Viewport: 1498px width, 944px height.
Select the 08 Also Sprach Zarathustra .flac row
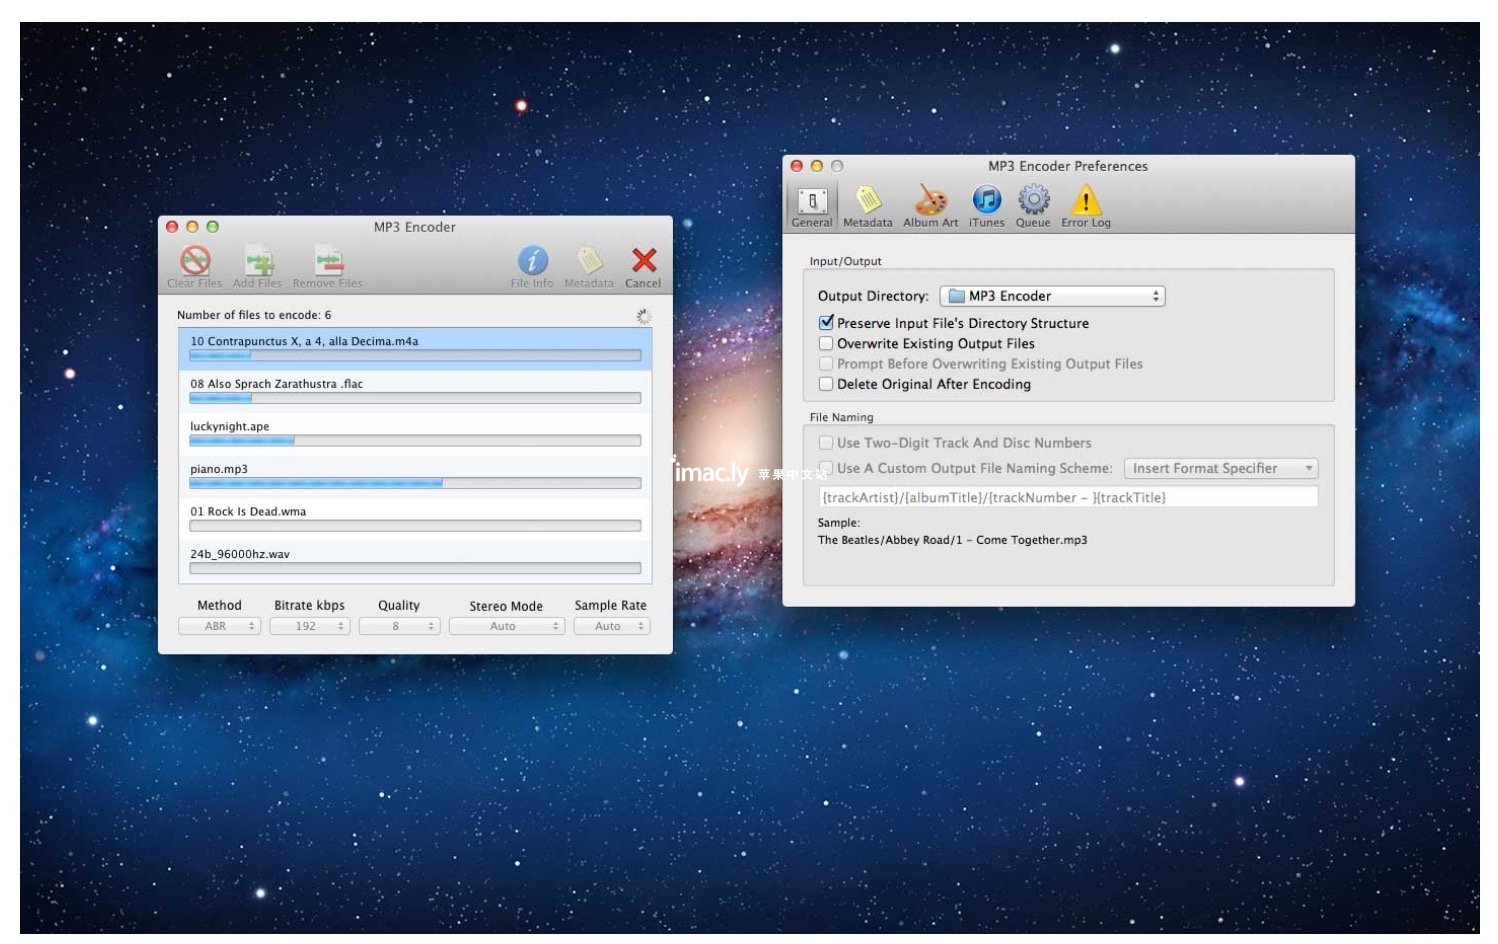point(415,391)
